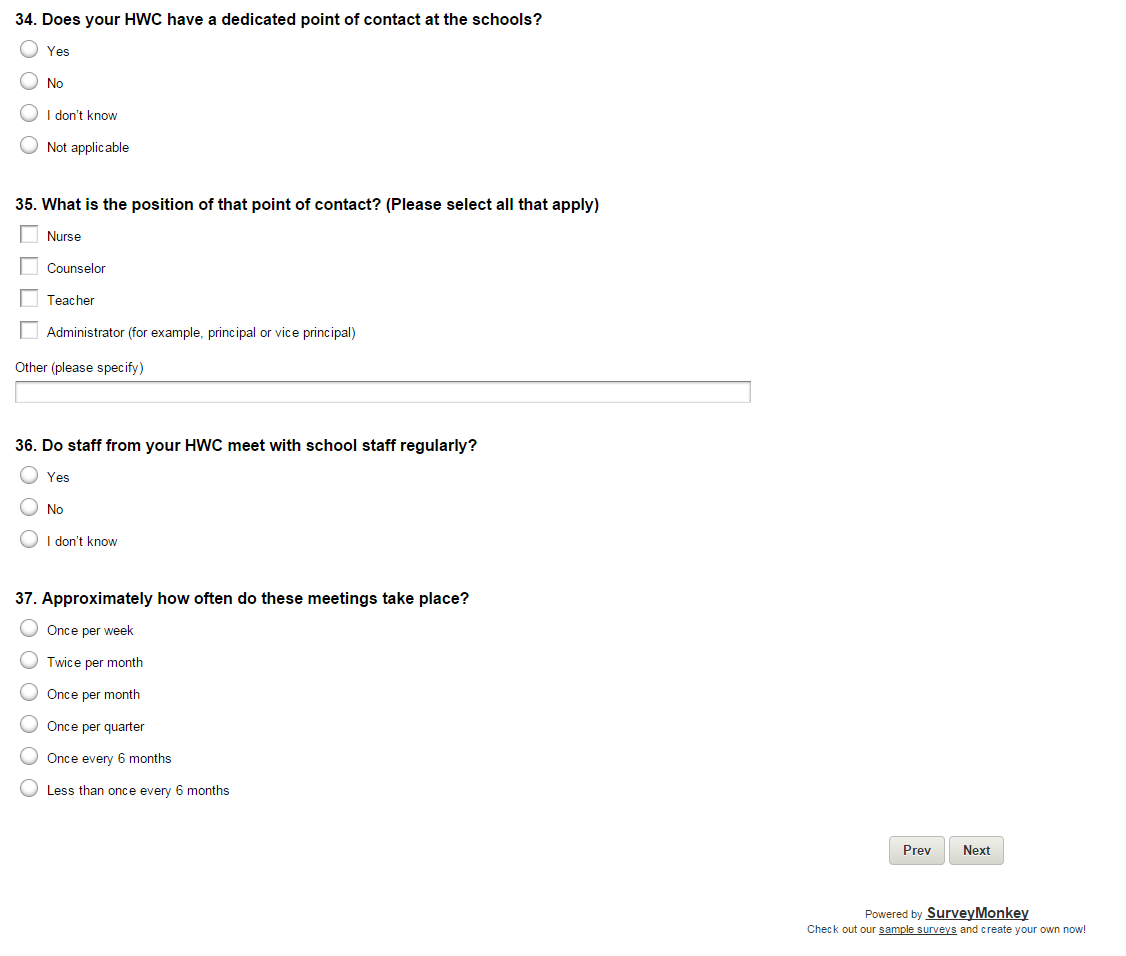This screenshot has width=1126, height=956.
Task: Select Yes for dedicated point of contact
Action: coord(29,50)
